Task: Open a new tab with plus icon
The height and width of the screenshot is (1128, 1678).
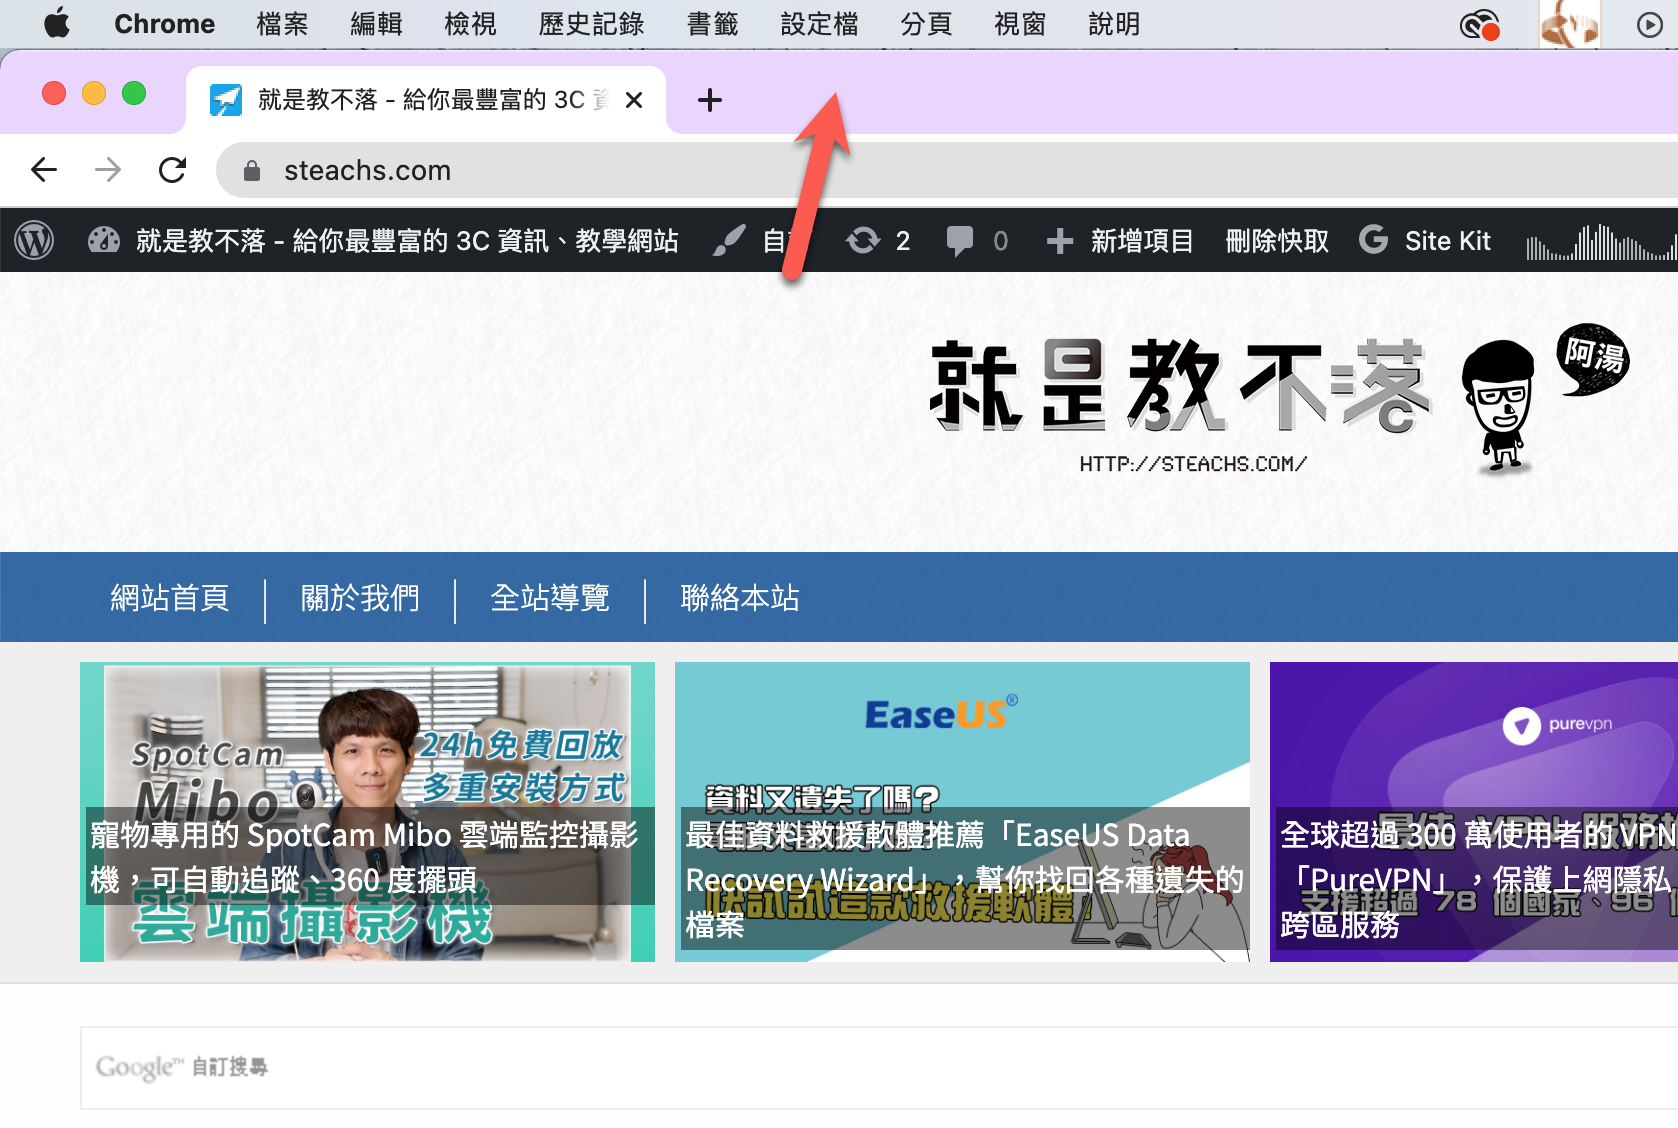Action: click(x=709, y=100)
